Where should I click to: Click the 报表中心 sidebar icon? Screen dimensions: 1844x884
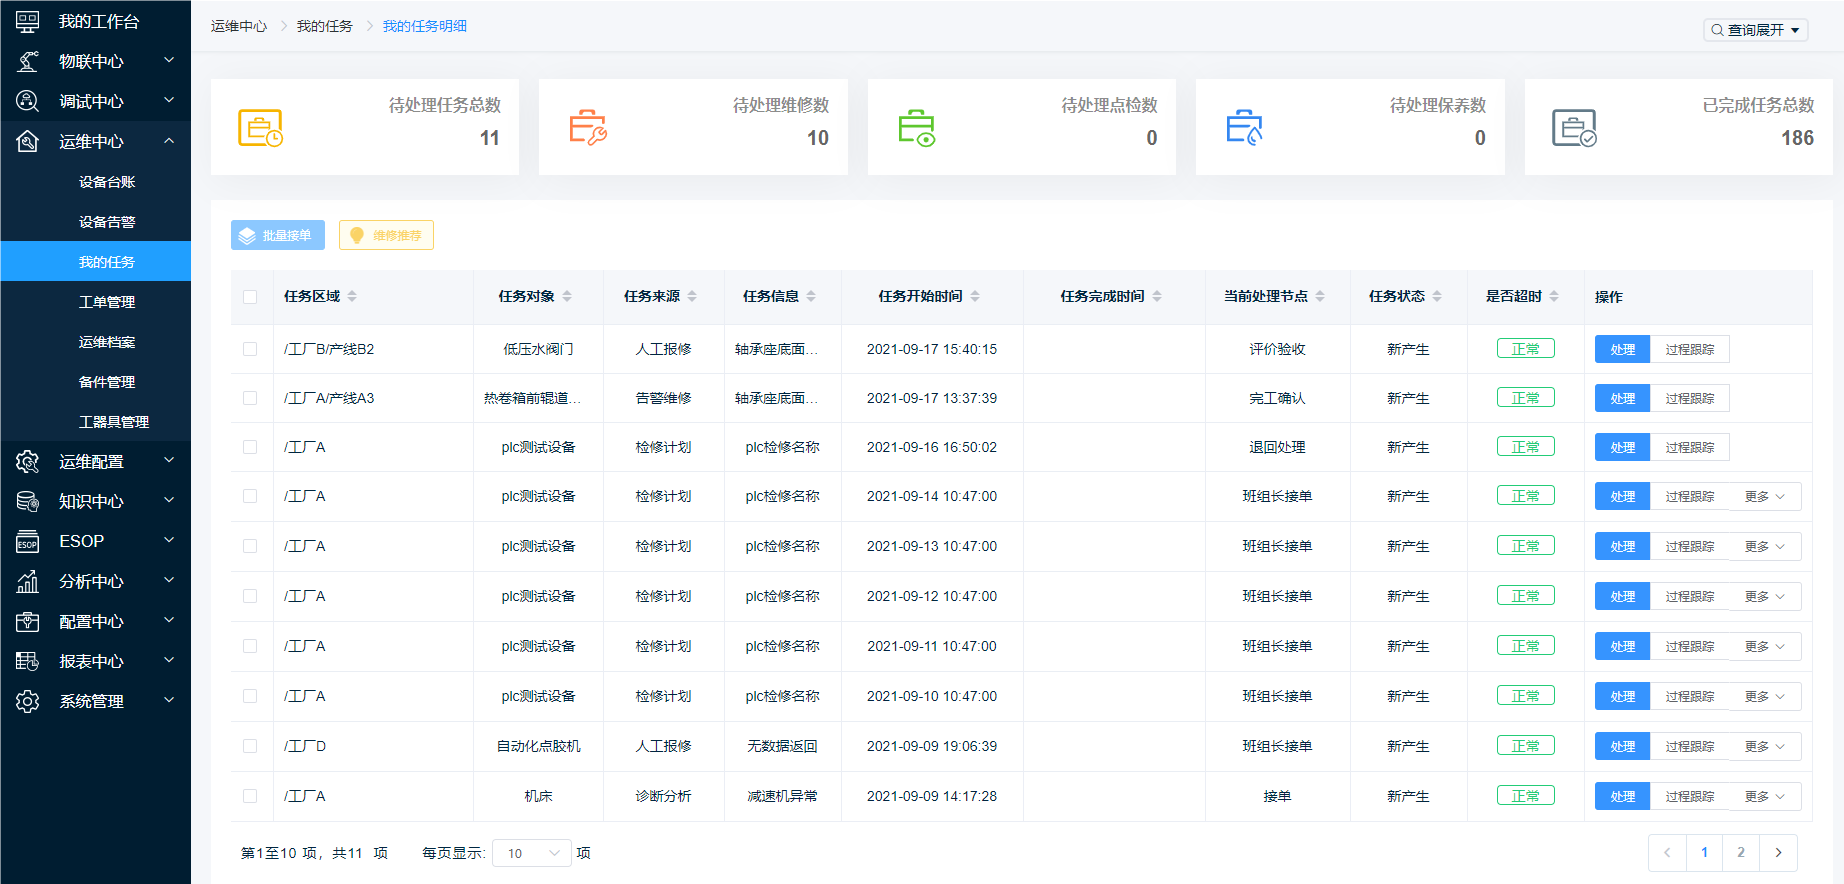[28, 661]
